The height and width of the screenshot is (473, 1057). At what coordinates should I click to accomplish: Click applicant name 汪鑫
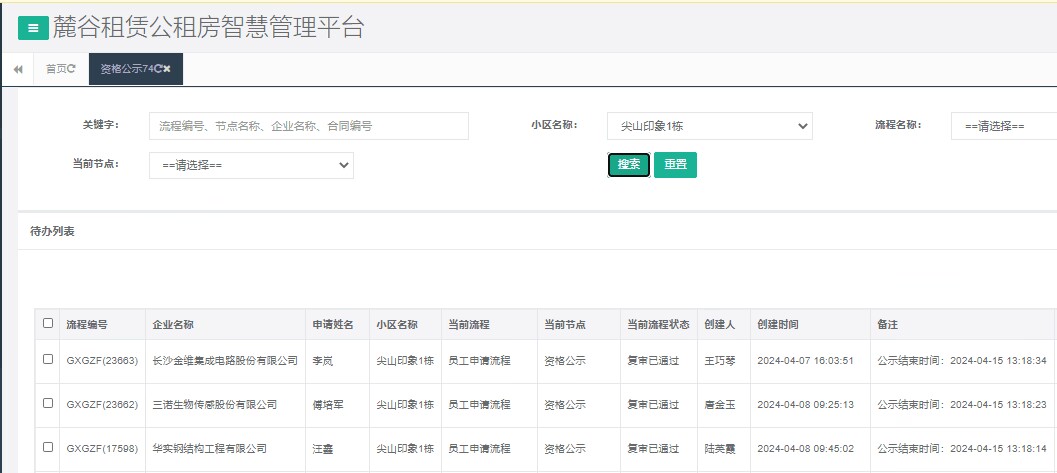323,449
